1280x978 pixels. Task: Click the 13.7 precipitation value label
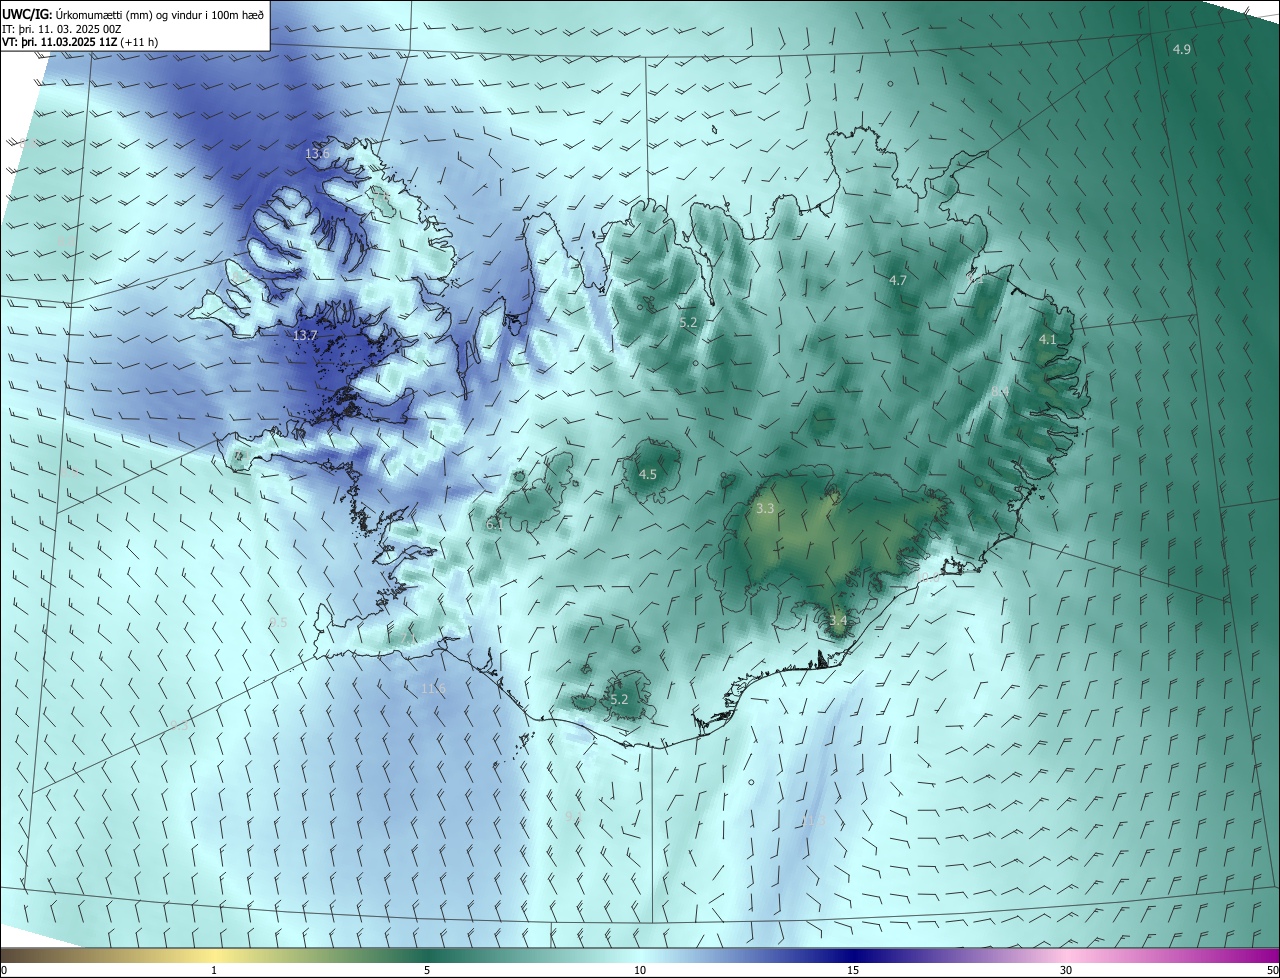(305, 335)
